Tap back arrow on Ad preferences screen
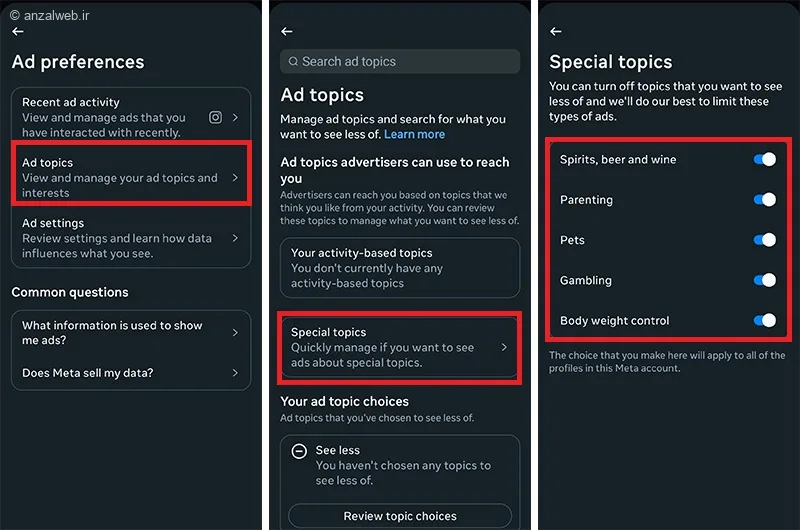This screenshot has width=800, height=530. [18, 32]
